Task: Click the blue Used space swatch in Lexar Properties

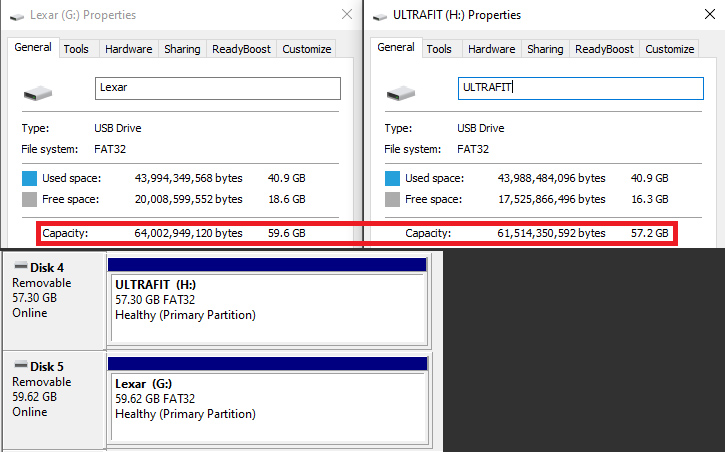Action: coord(29,178)
